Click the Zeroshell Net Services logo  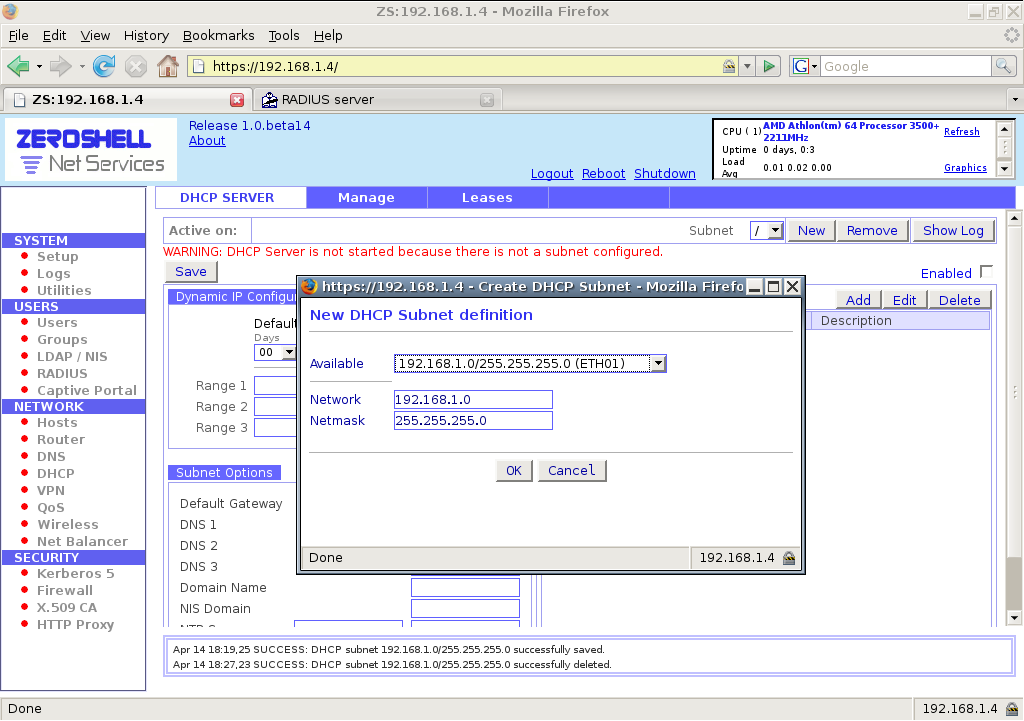pos(91,150)
